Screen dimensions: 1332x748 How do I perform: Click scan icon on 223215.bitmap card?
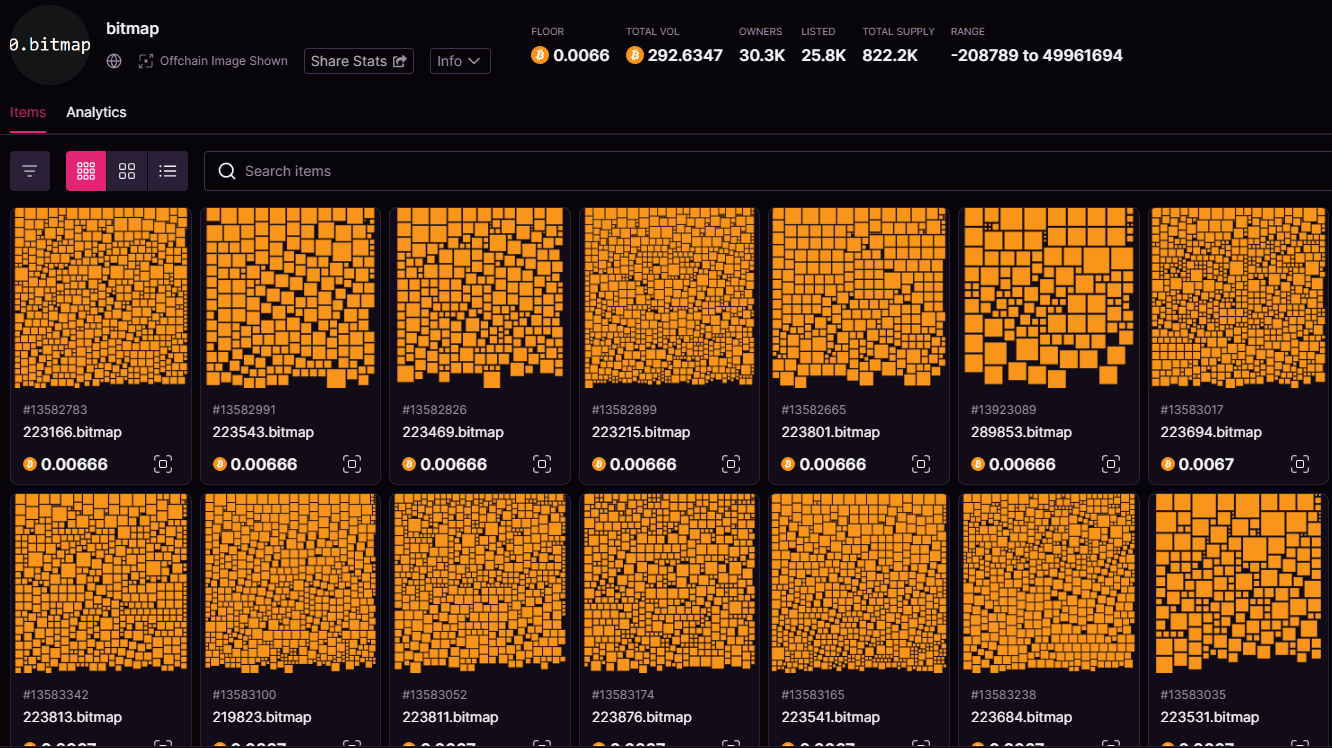[x=731, y=464]
